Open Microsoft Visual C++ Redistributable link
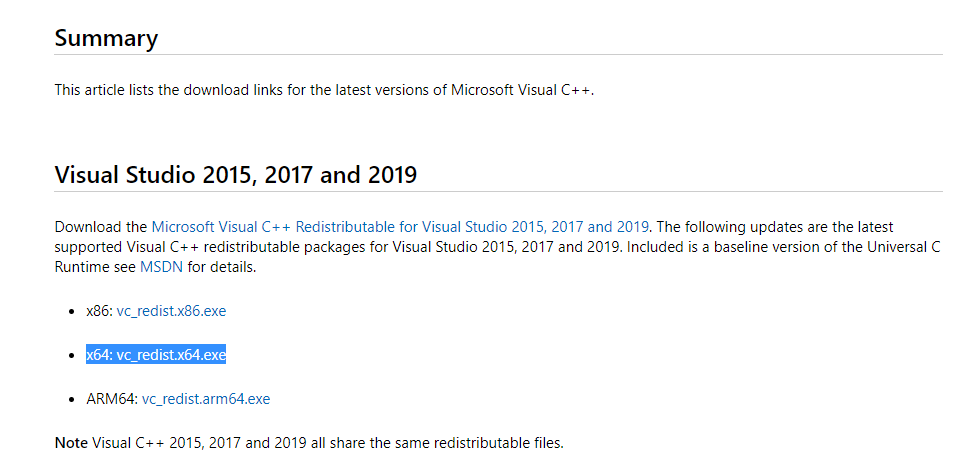This screenshot has height=459, width=973. point(400,227)
